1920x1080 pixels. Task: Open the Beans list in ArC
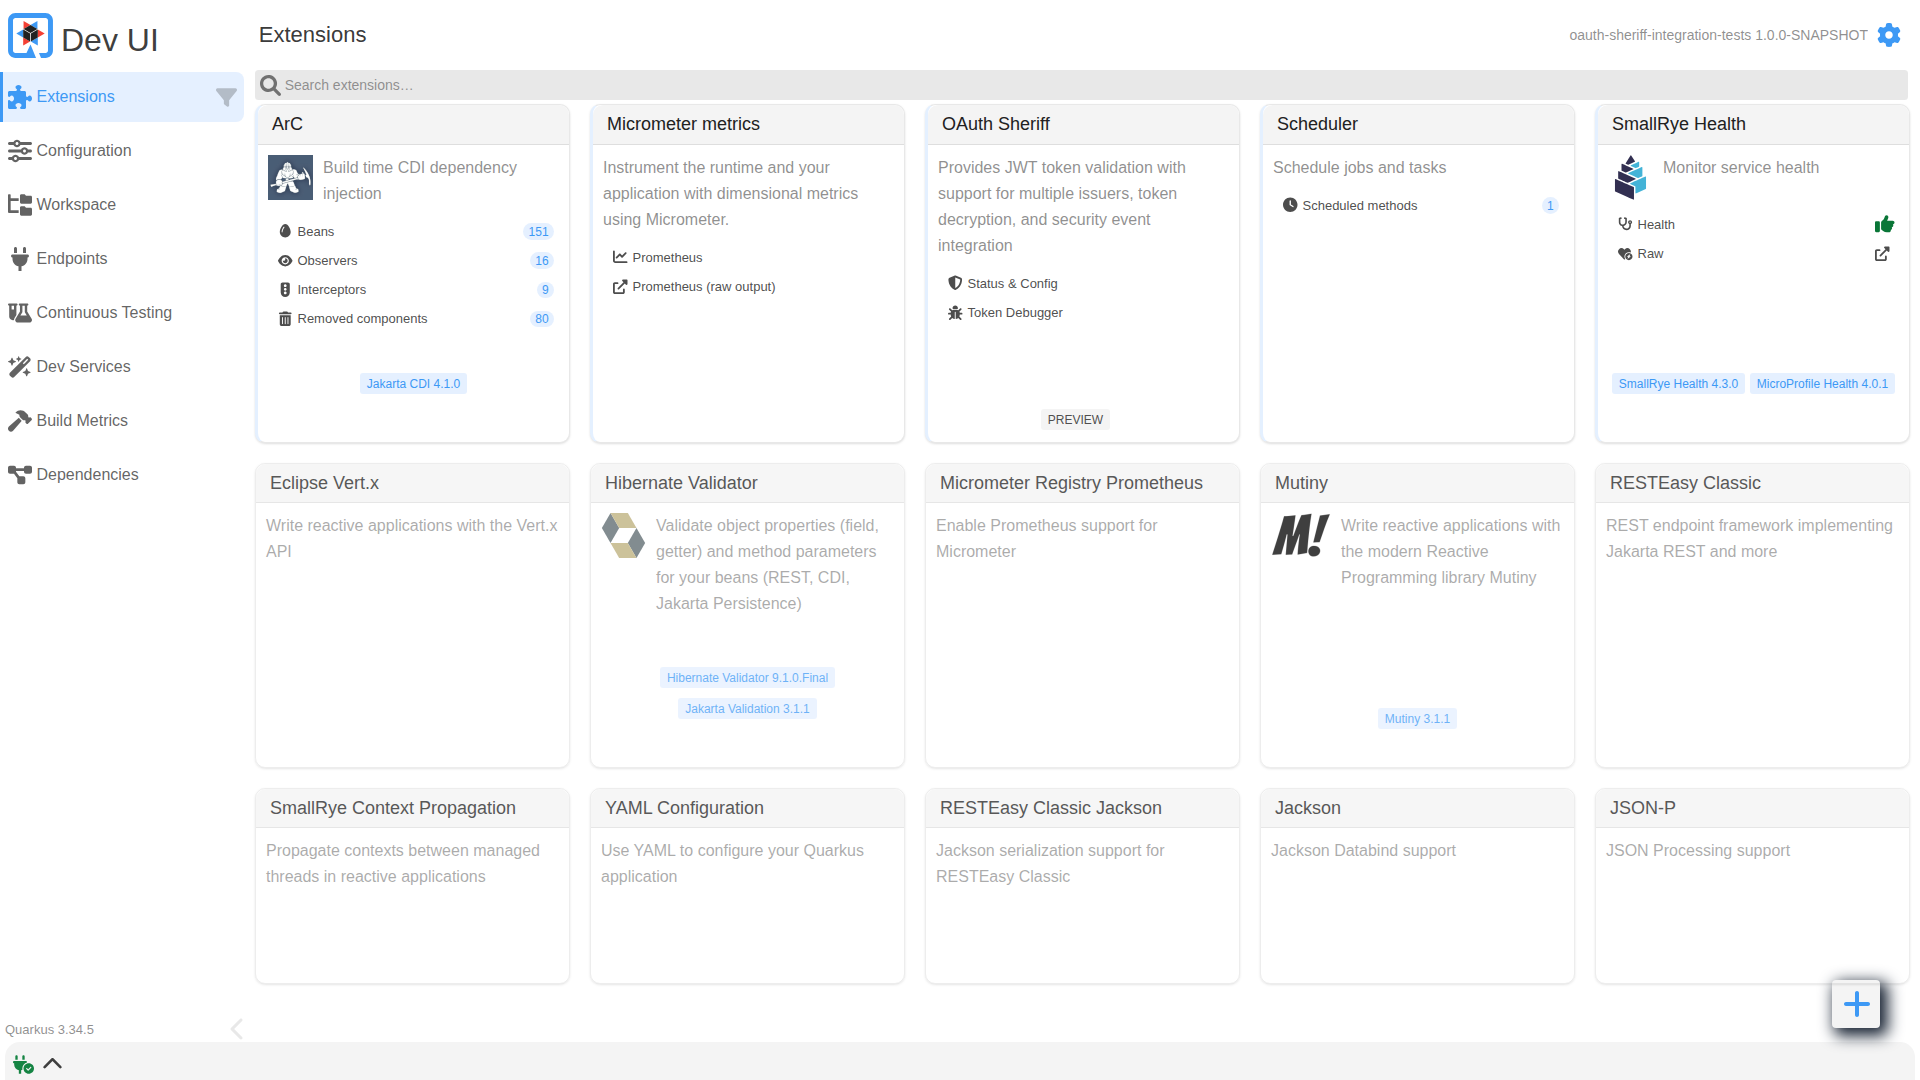316,232
